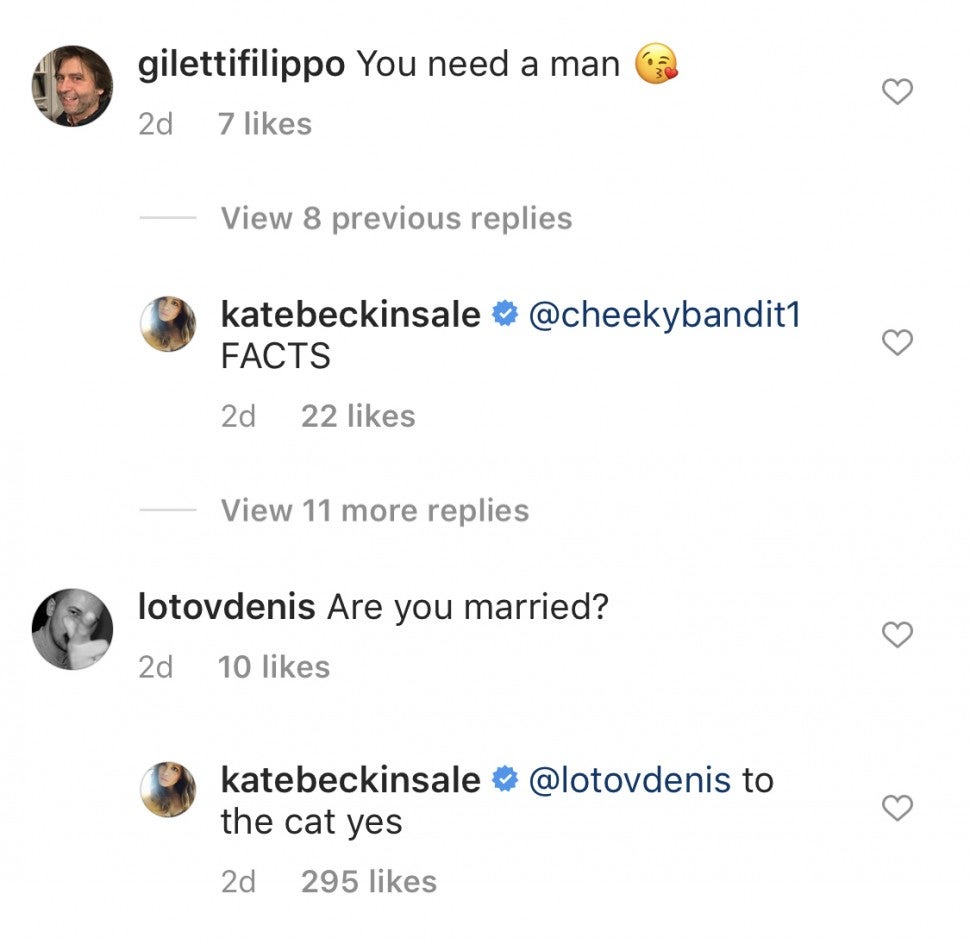
Task: Open the @cheekybandit1 mention
Action: [x=665, y=314]
